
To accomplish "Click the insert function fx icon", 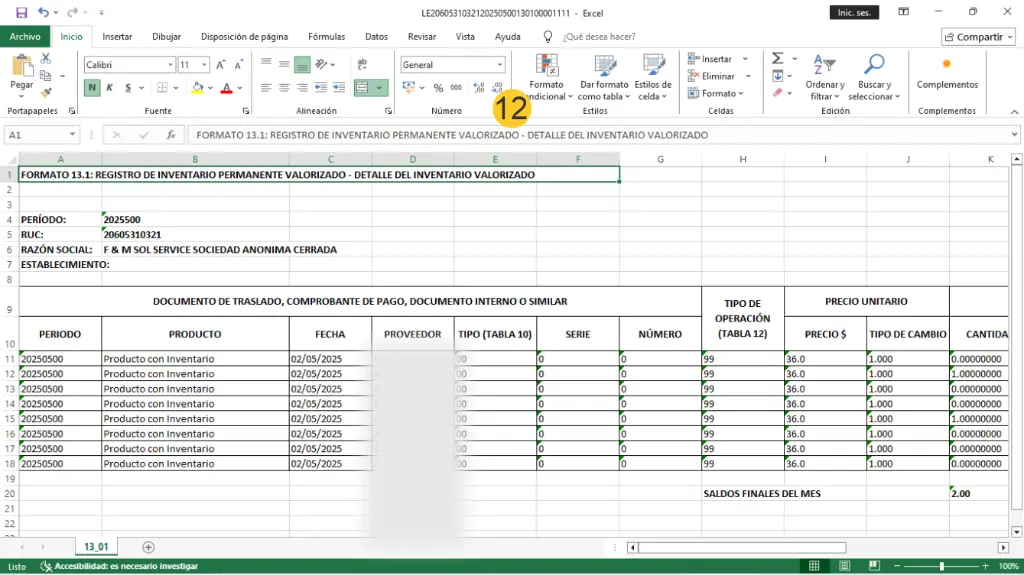I will coord(171,135).
